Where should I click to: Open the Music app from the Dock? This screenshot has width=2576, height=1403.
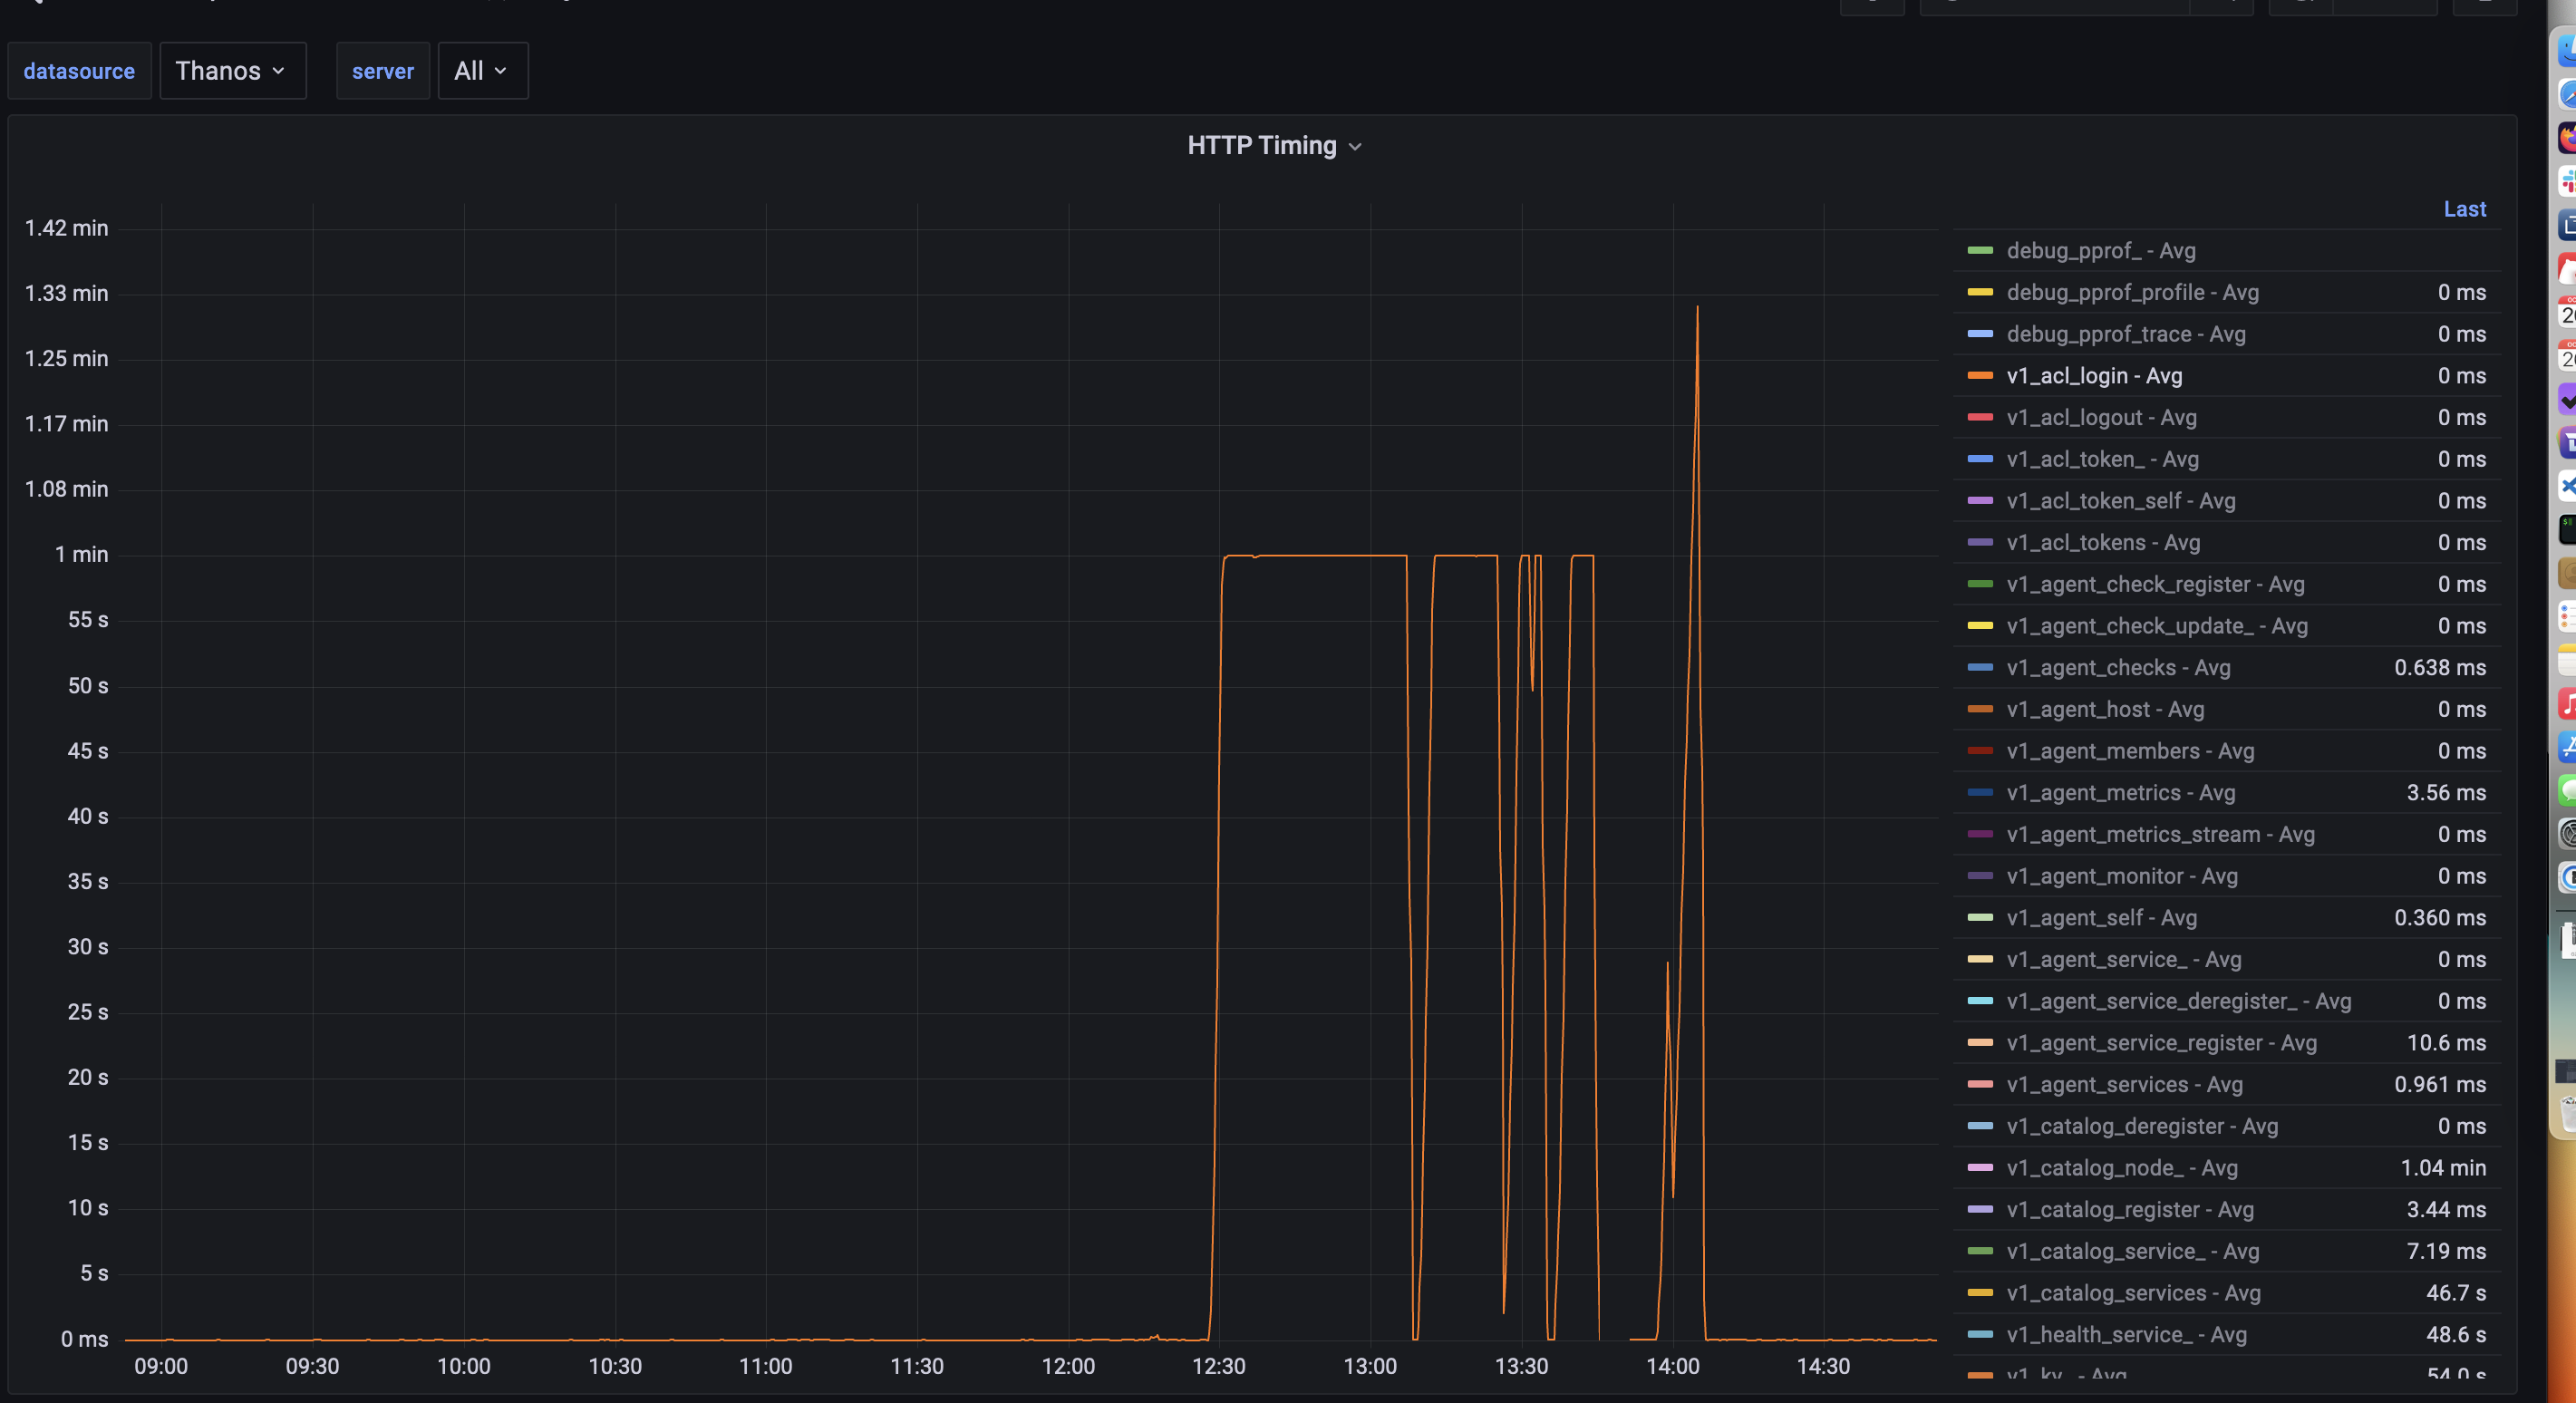tap(2563, 703)
